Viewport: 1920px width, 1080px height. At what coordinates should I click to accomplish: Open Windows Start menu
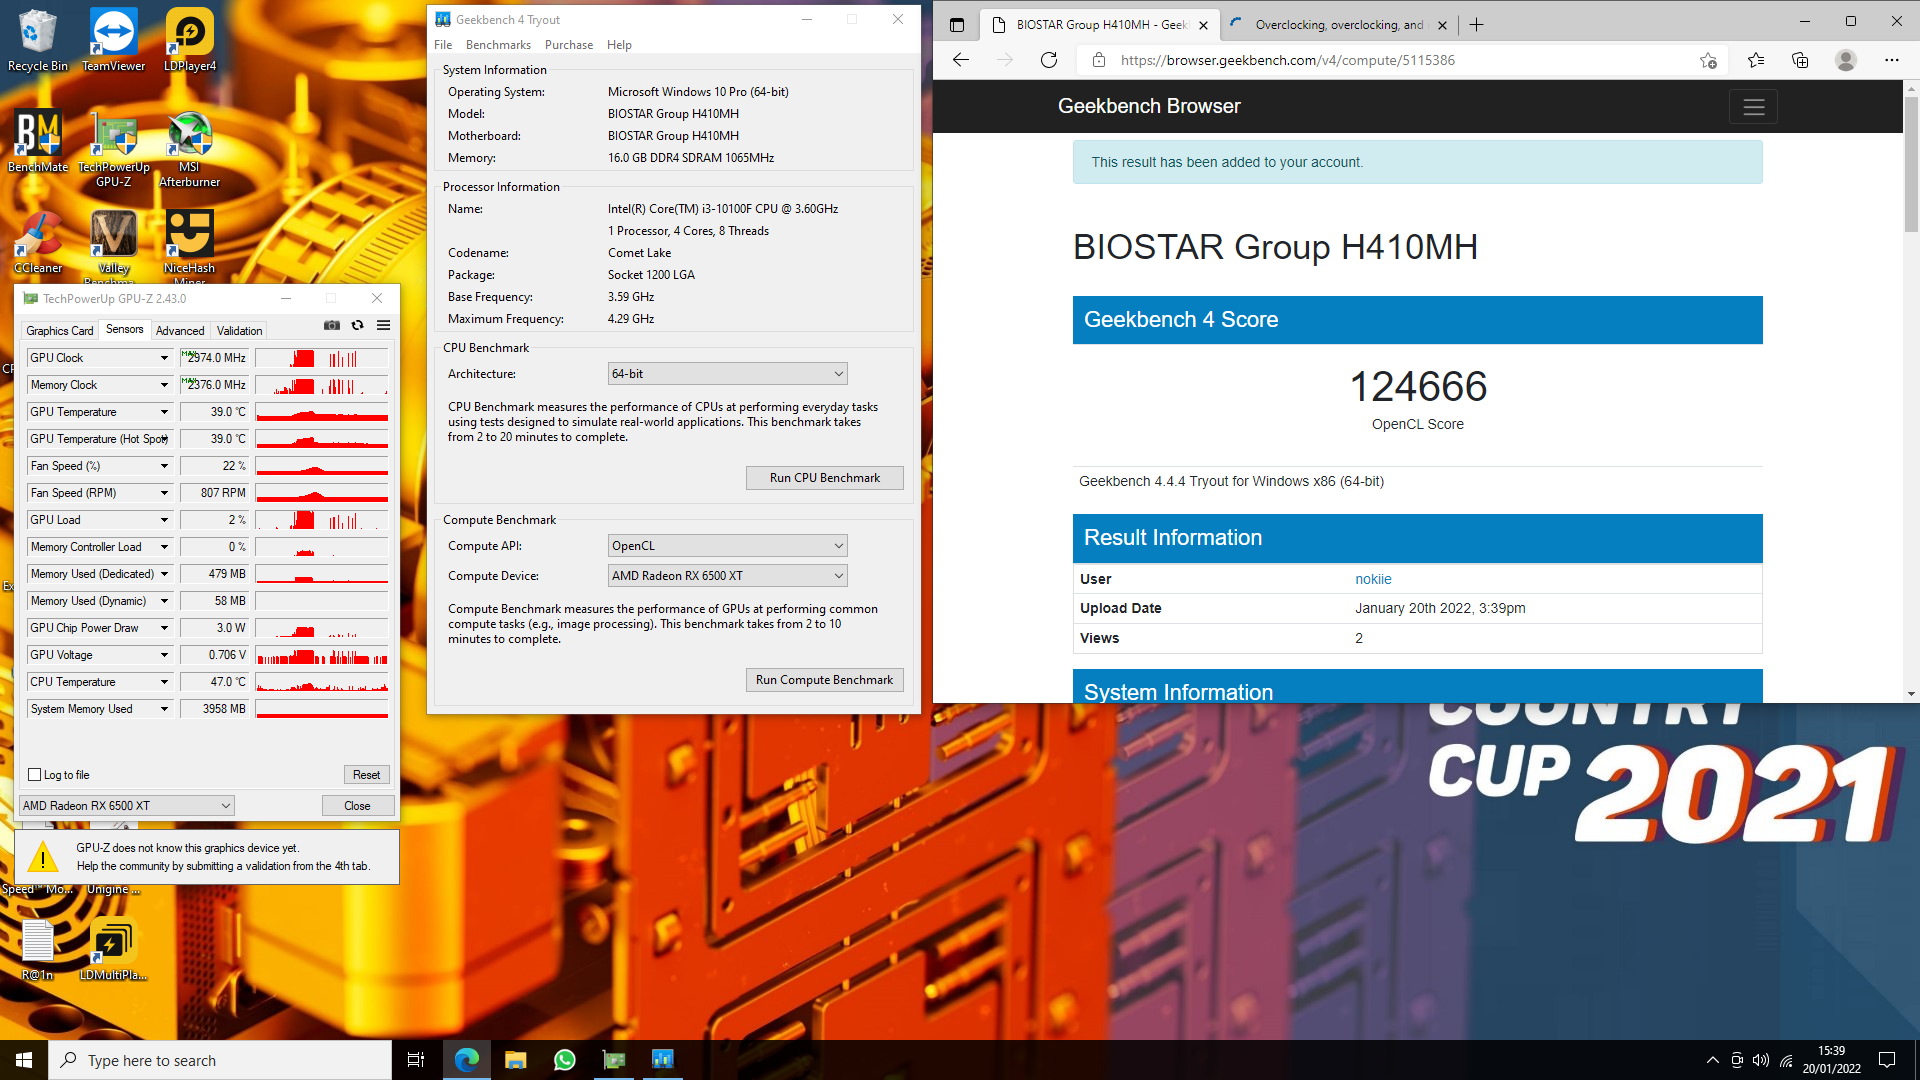pyautogui.click(x=24, y=1060)
